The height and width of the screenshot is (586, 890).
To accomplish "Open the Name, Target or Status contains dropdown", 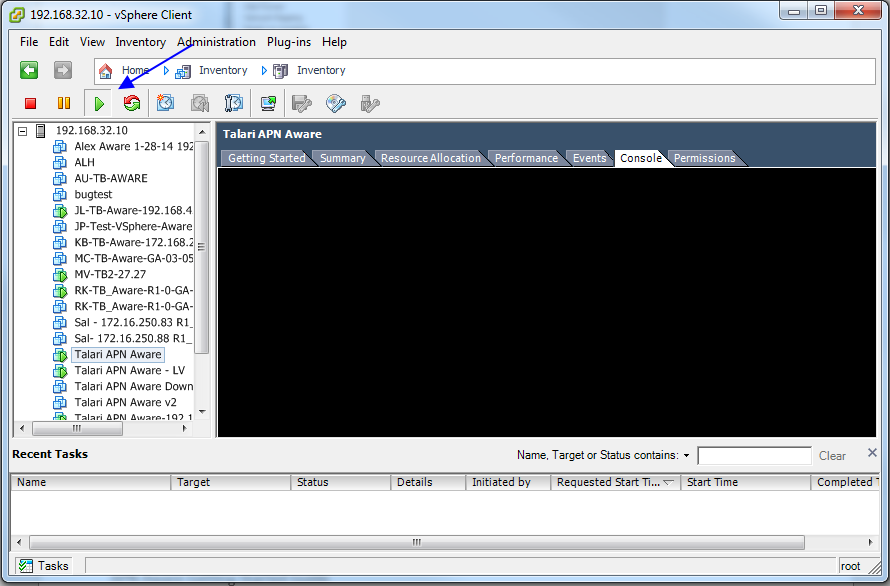I will click(686, 455).
